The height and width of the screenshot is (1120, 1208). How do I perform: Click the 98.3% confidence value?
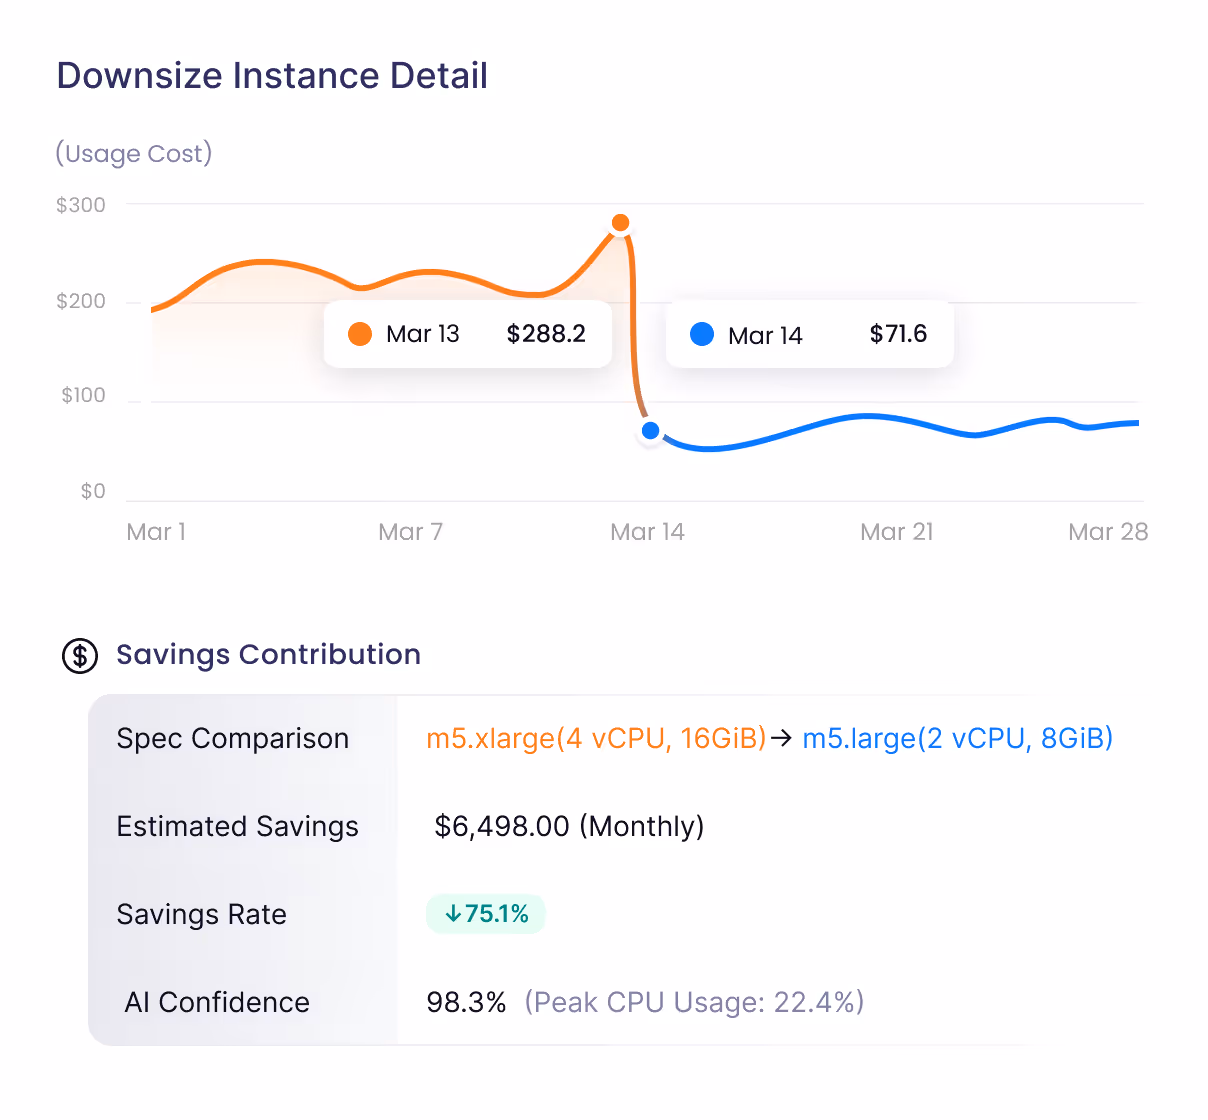[466, 1002]
